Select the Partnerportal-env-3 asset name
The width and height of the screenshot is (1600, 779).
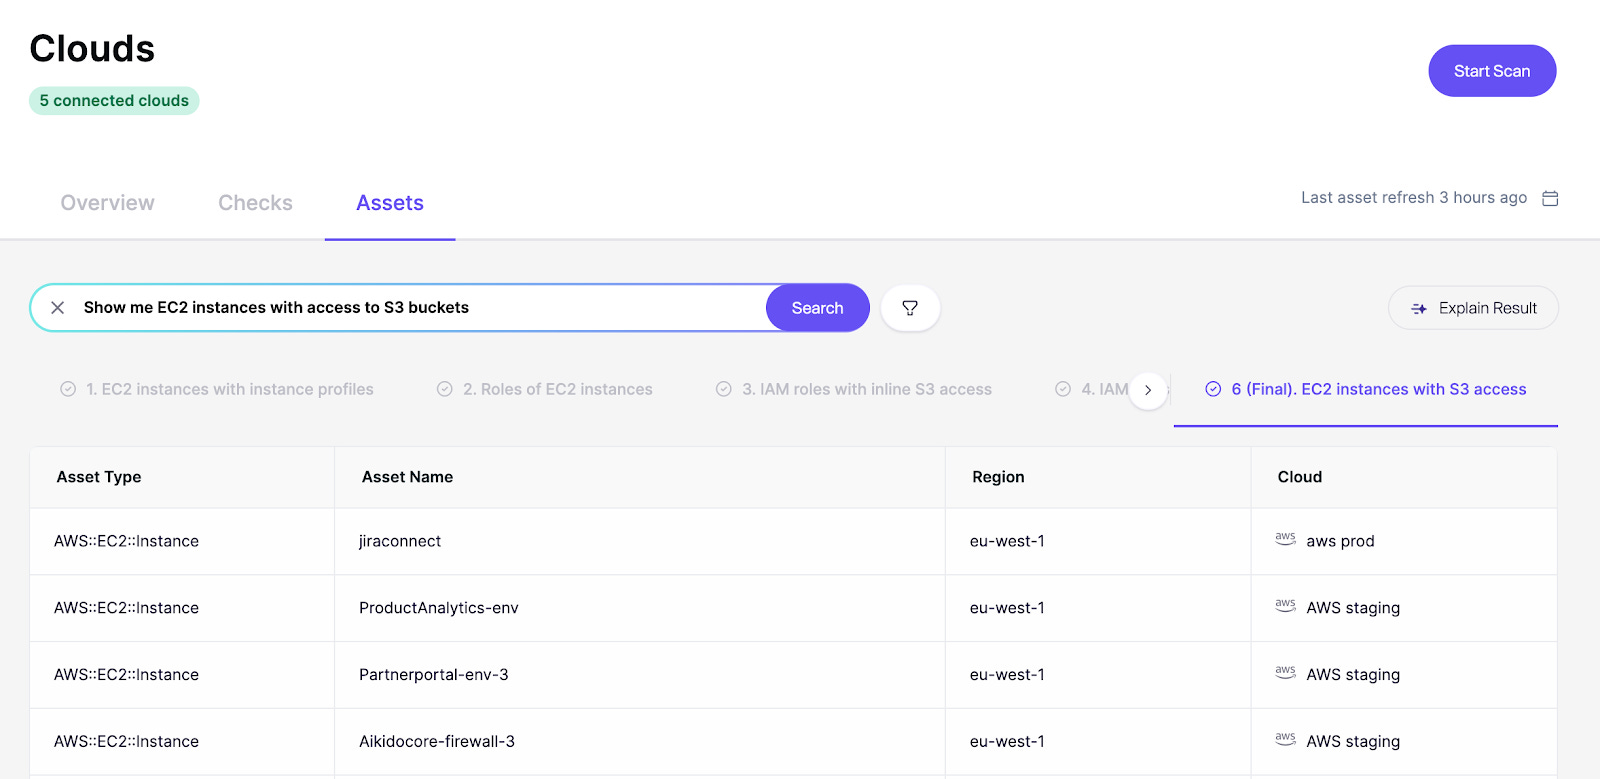[434, 675]
